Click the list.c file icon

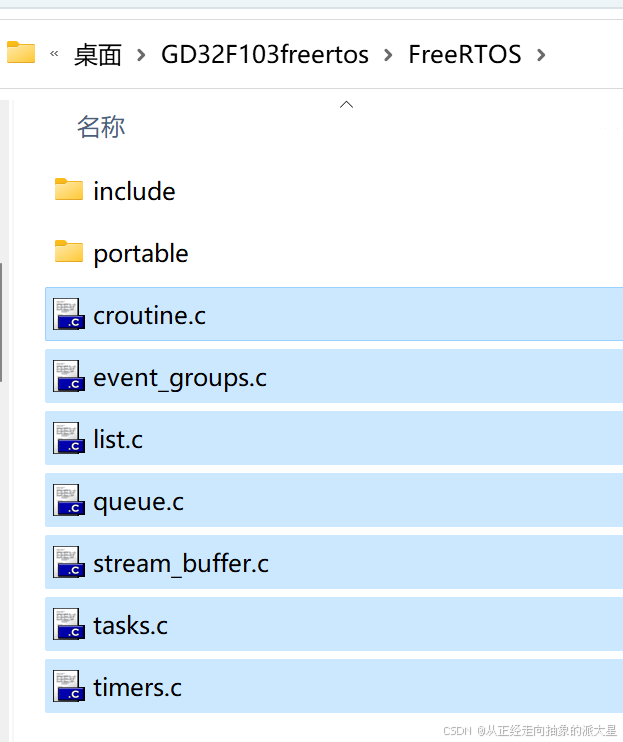[69, 438]
